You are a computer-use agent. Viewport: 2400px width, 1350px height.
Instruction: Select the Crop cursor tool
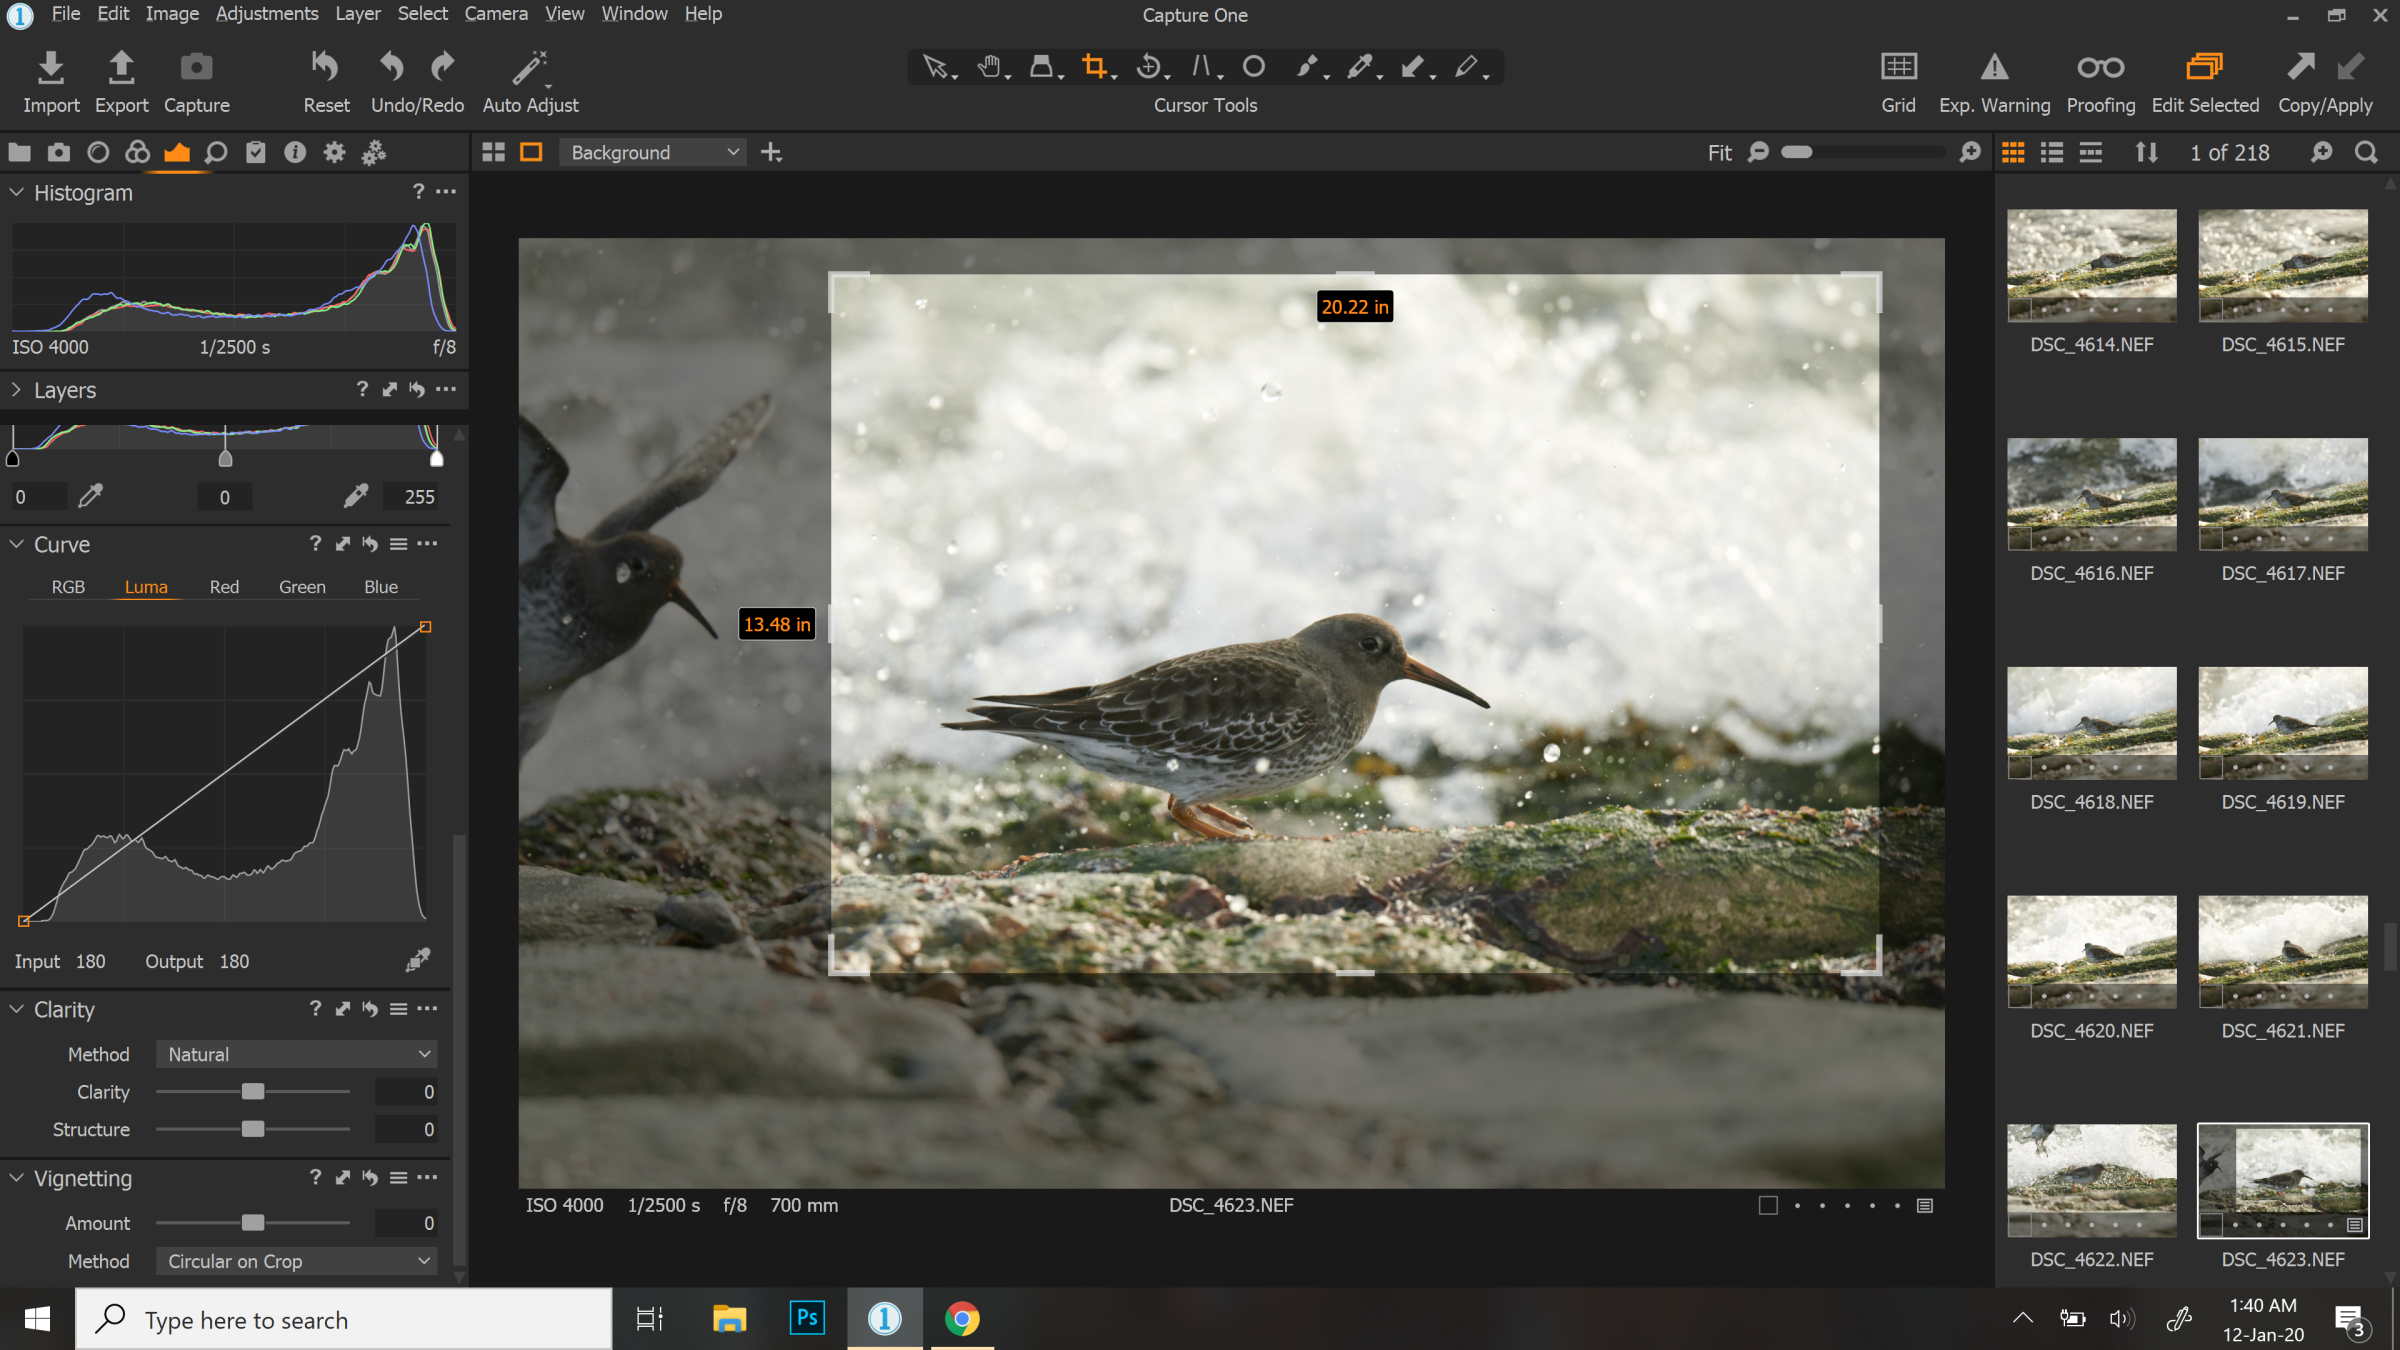click(1095, 67)
